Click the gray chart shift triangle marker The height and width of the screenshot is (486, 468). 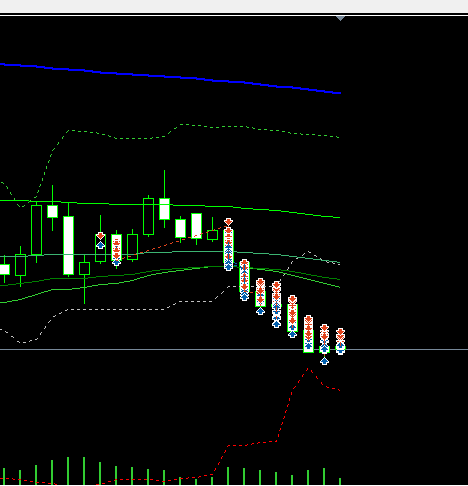click(340, 18)
